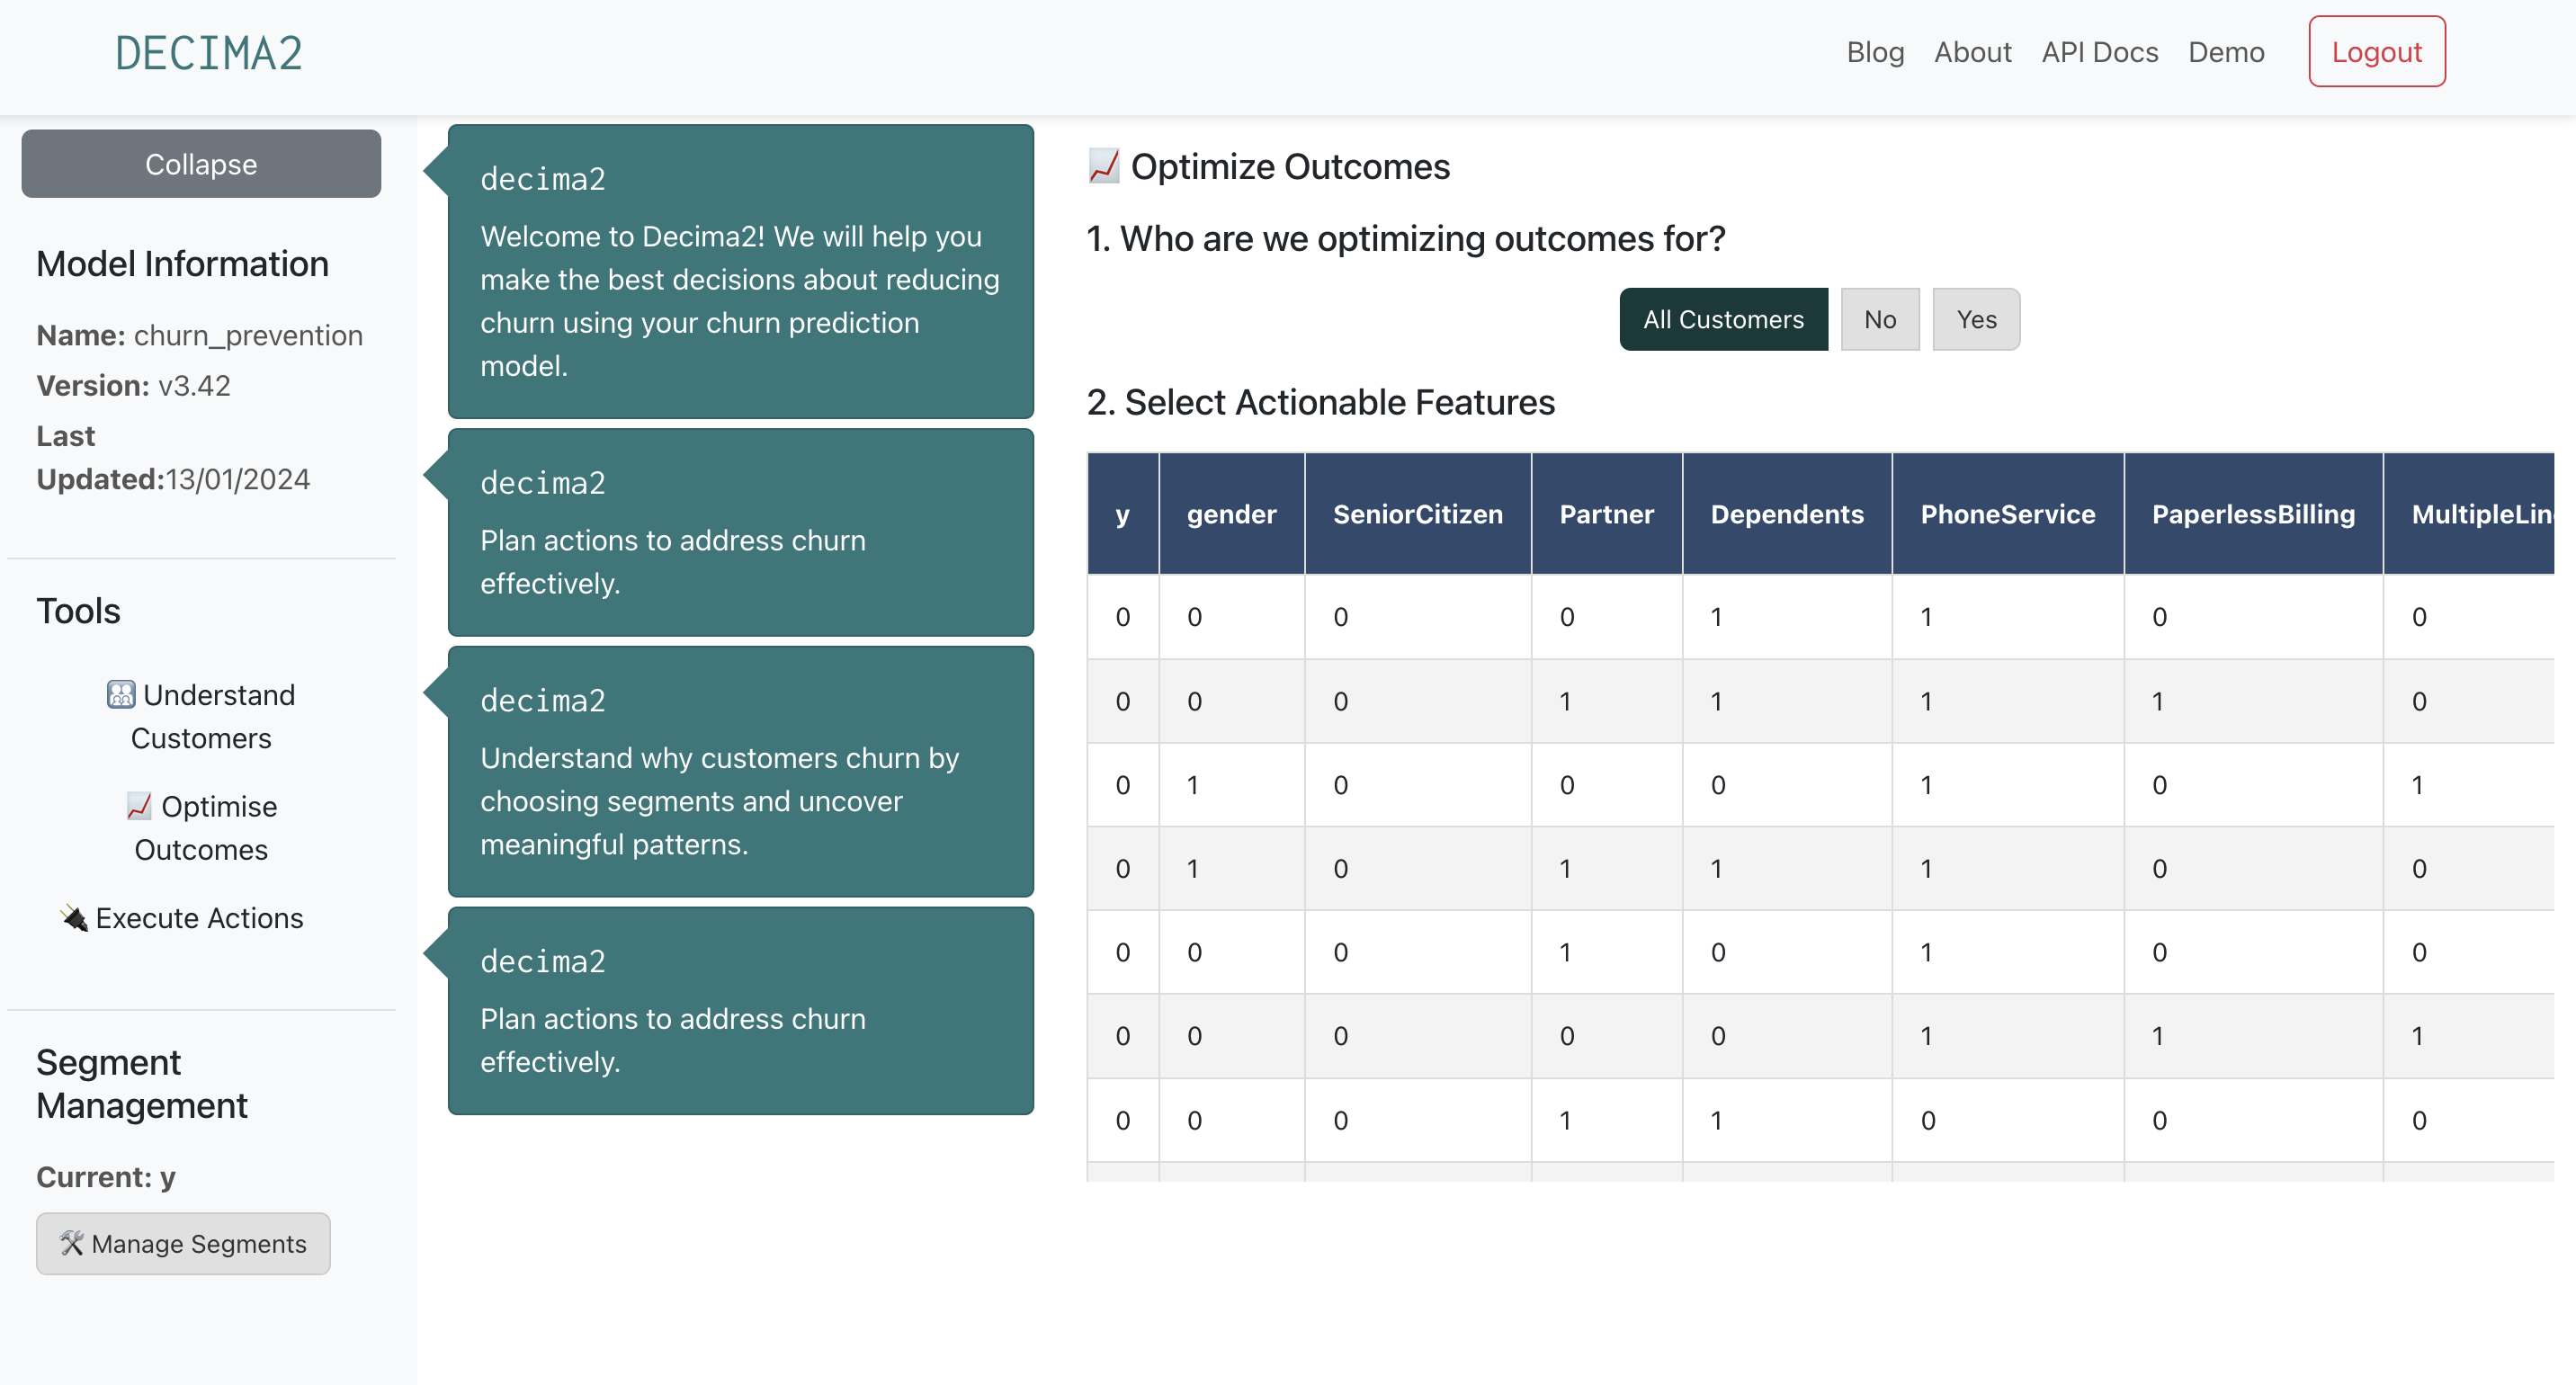
Task: Click the tools icon on Manage Segments
Action: (x=72, y=1243)
